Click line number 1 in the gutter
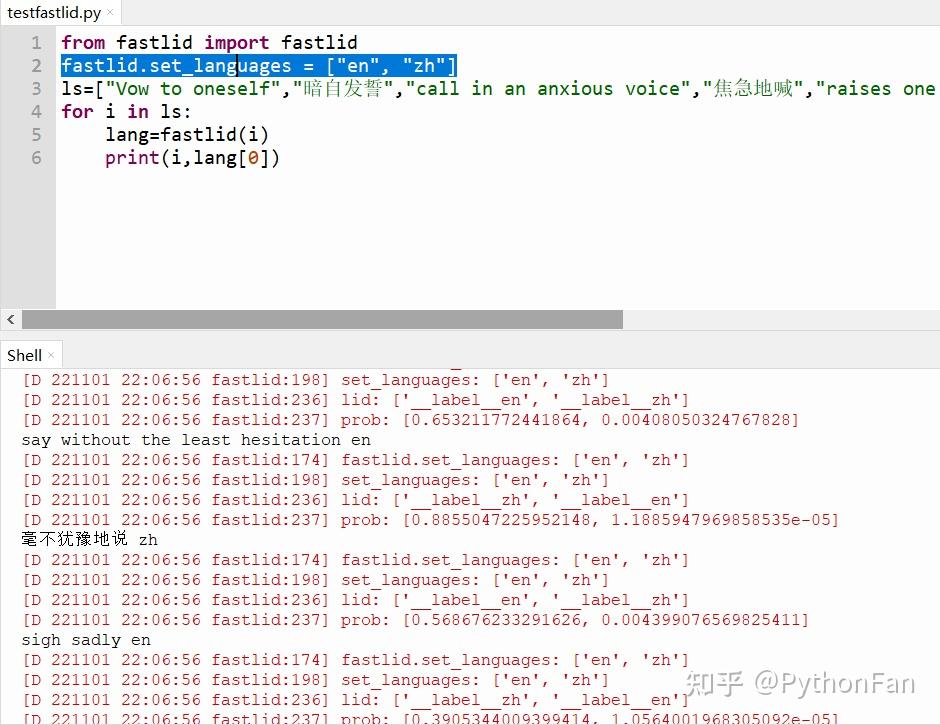Viewport: 940px width, 725px height. pos(36,42)
